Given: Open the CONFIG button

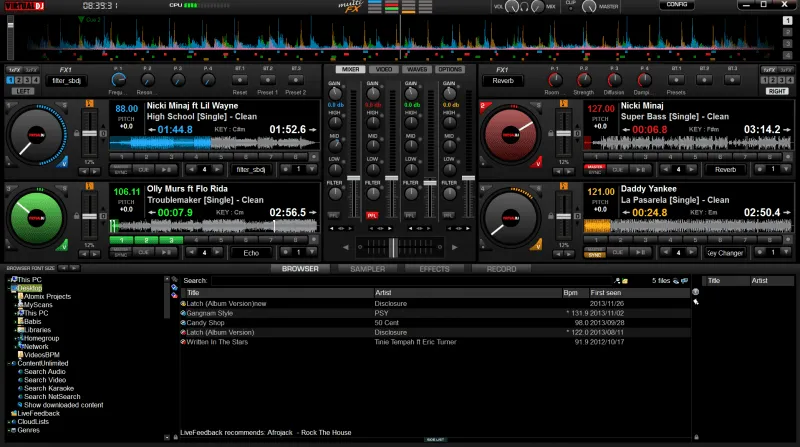Looking at the screenshot, I should coord(677,5).
